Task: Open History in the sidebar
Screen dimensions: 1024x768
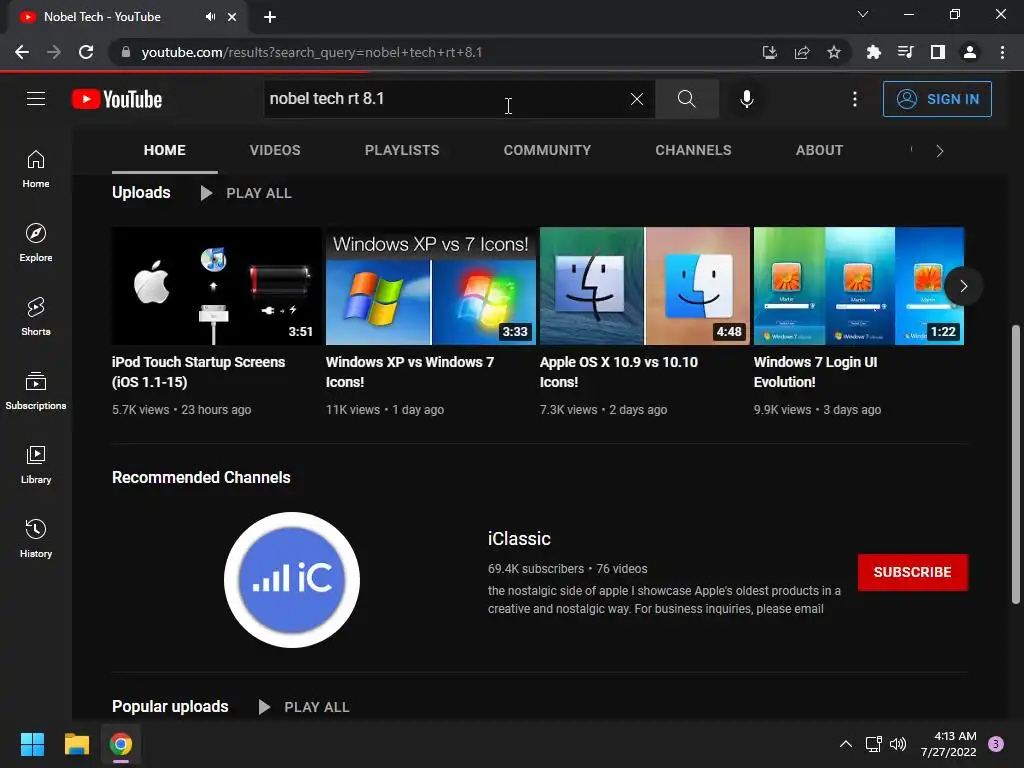Action: 36,538
